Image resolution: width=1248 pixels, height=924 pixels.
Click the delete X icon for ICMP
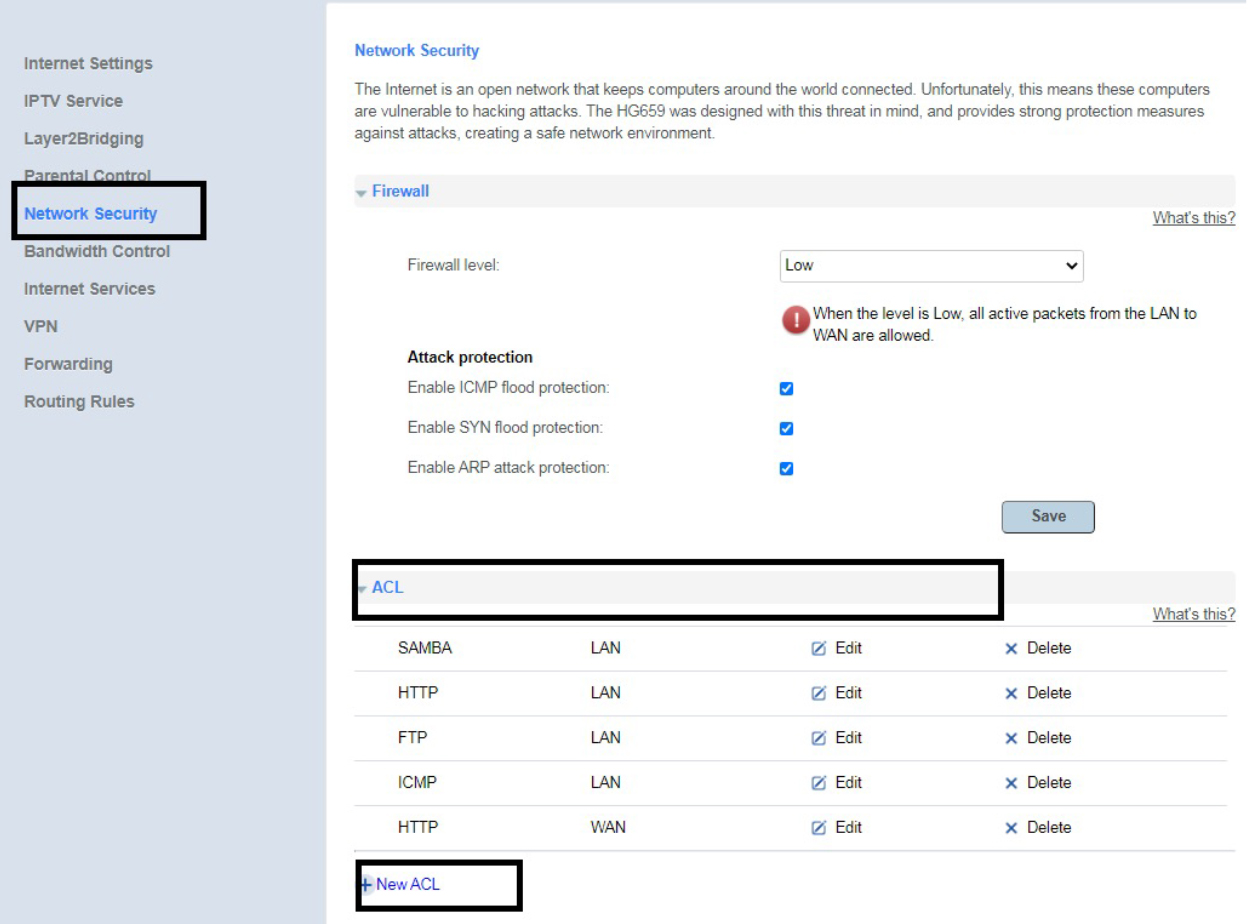[x=1011, y=784]
